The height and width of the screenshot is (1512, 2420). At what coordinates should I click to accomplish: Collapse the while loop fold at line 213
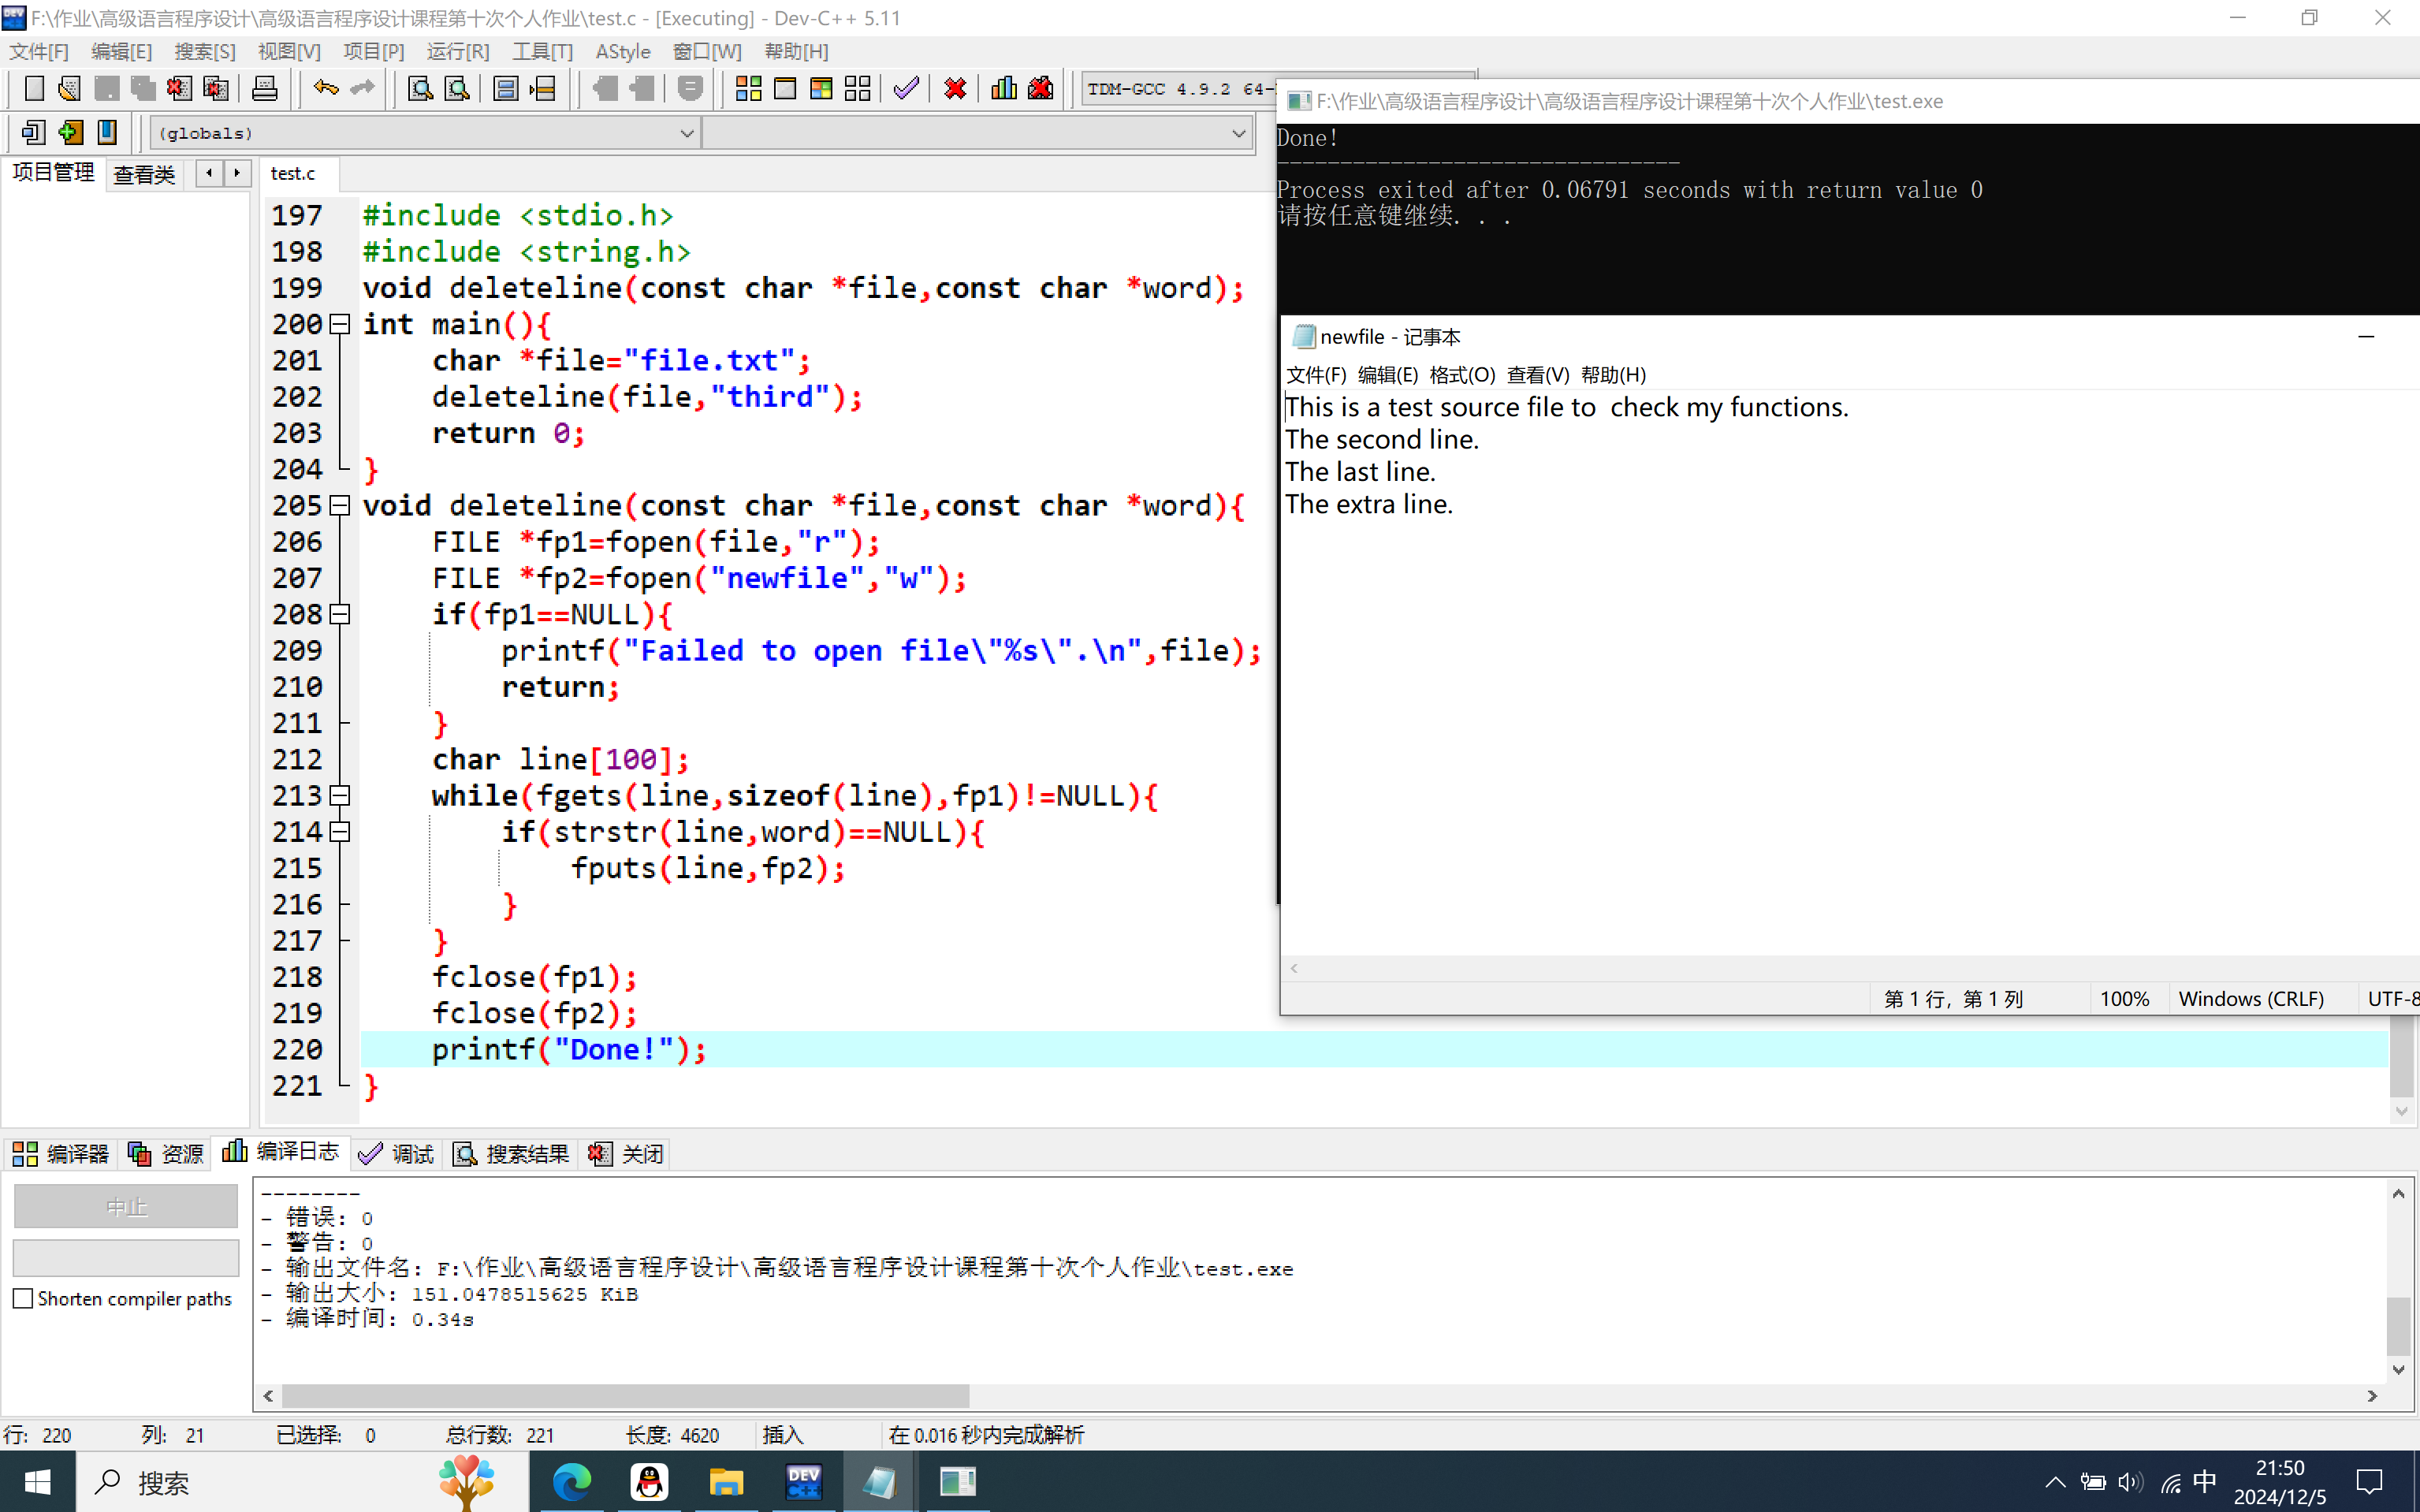[x=340, y=795]
